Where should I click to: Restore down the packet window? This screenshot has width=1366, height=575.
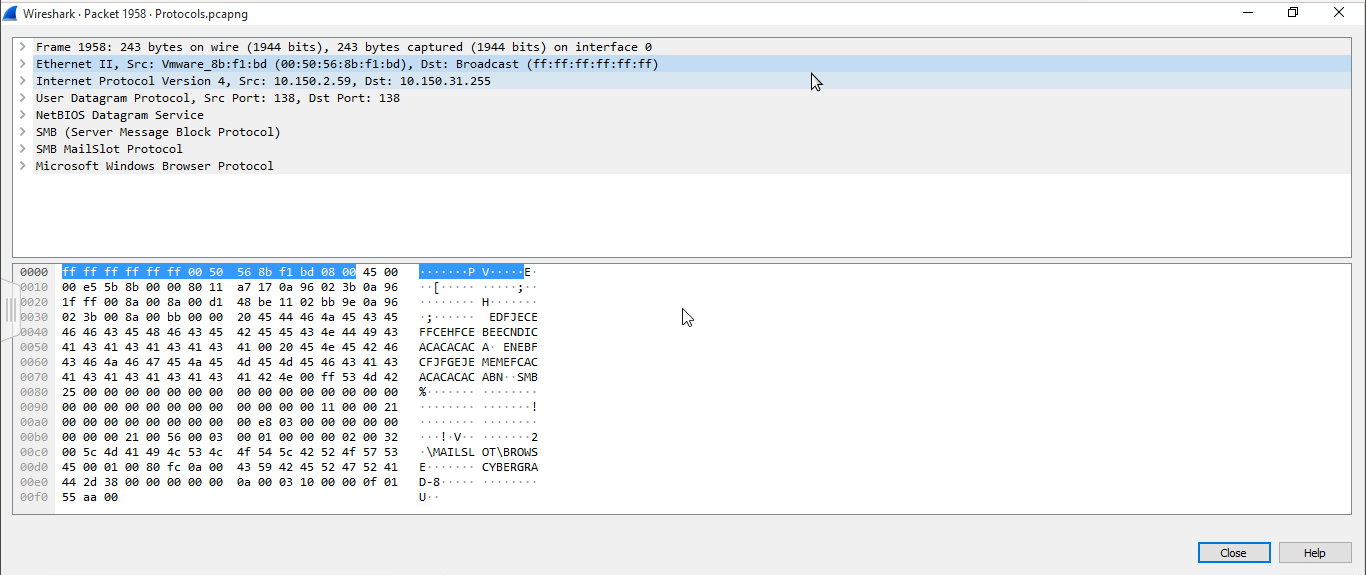(x=1293, y=12)
